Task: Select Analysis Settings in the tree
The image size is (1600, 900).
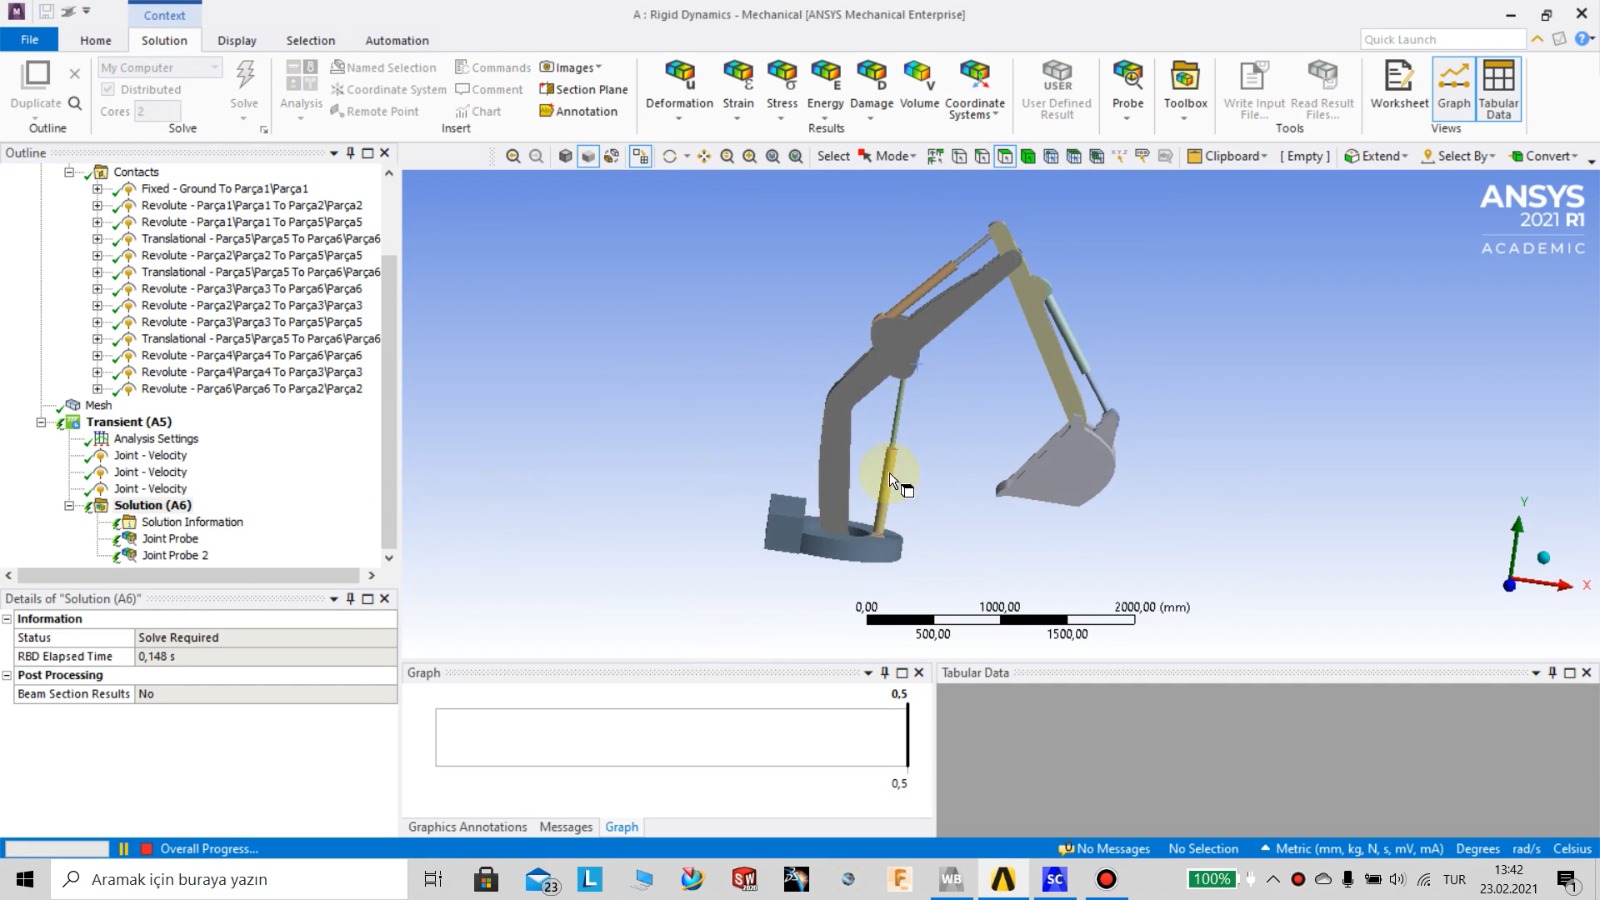Action: pyautogui.click(x=156, y=439)
